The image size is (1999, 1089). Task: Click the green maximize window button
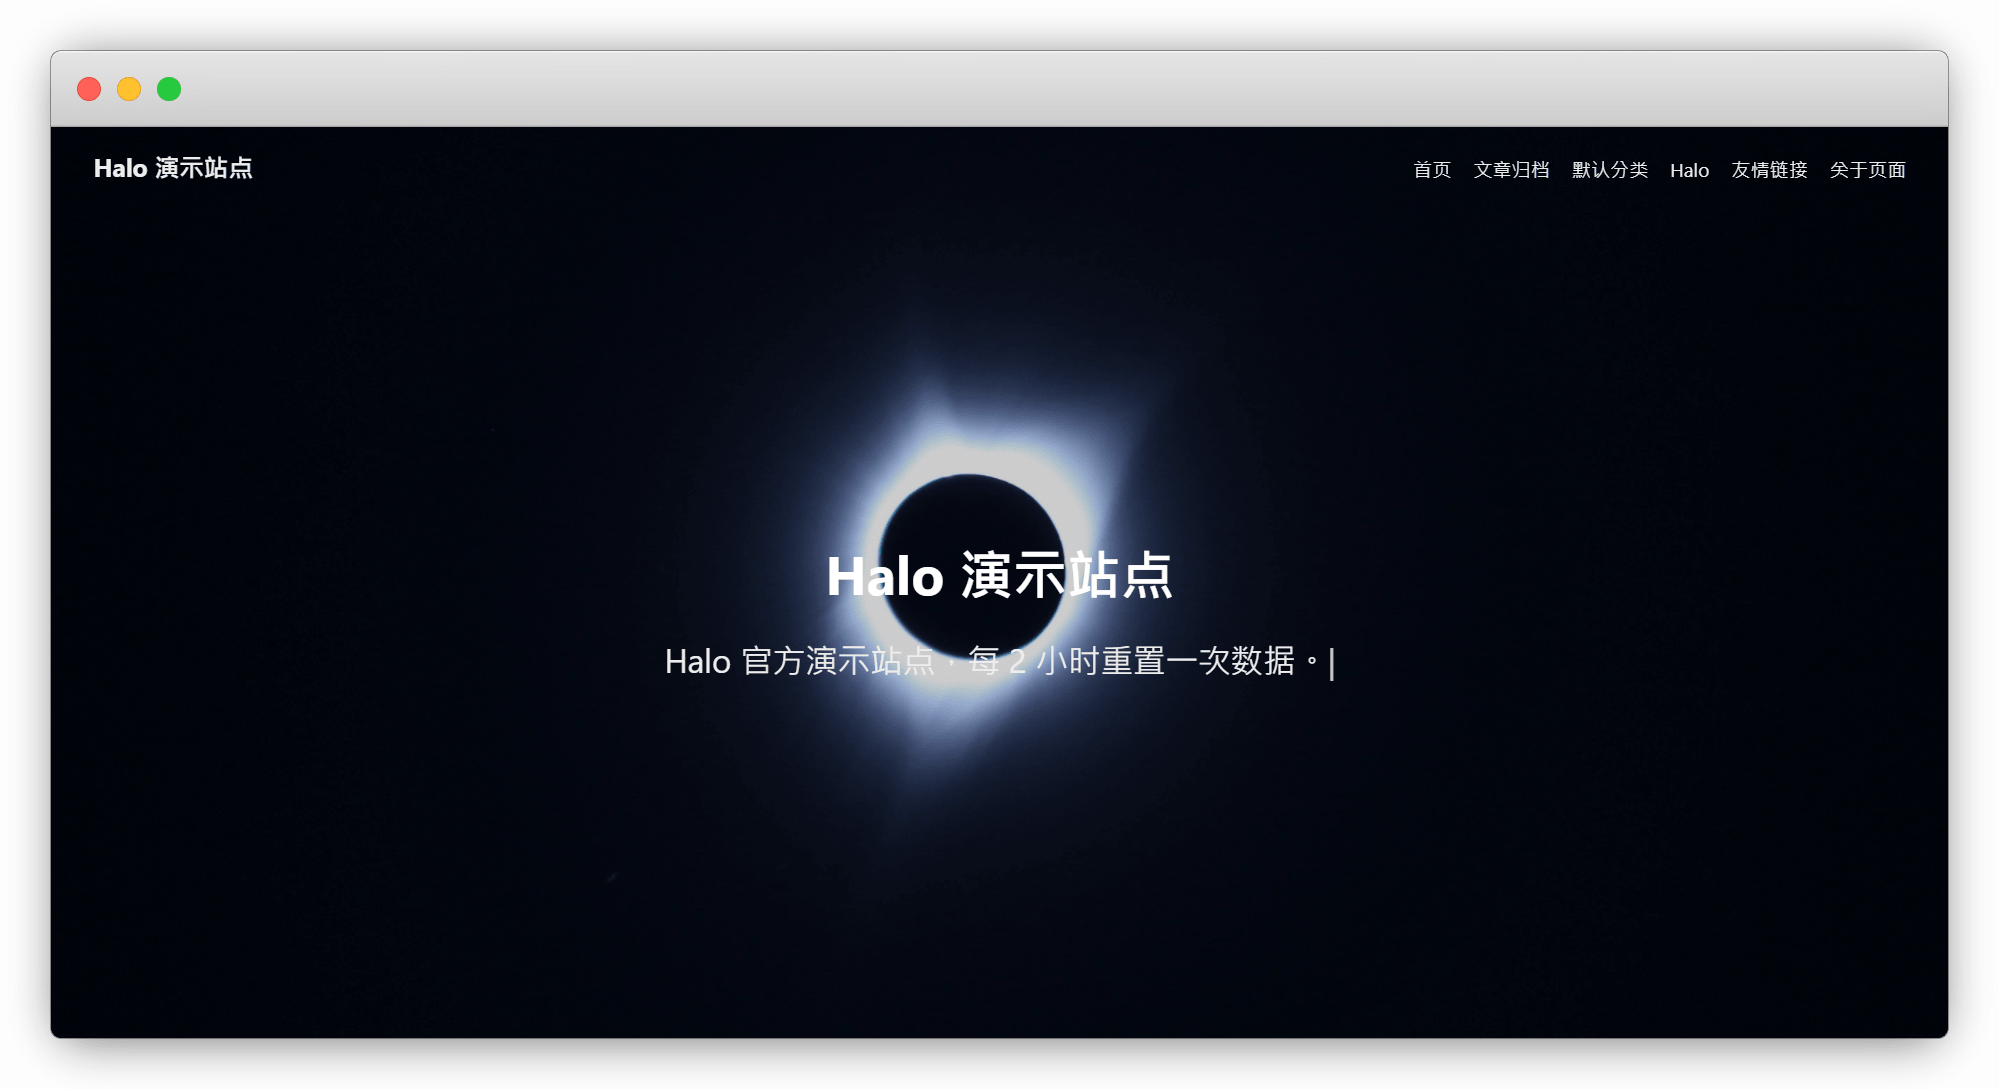169,89
